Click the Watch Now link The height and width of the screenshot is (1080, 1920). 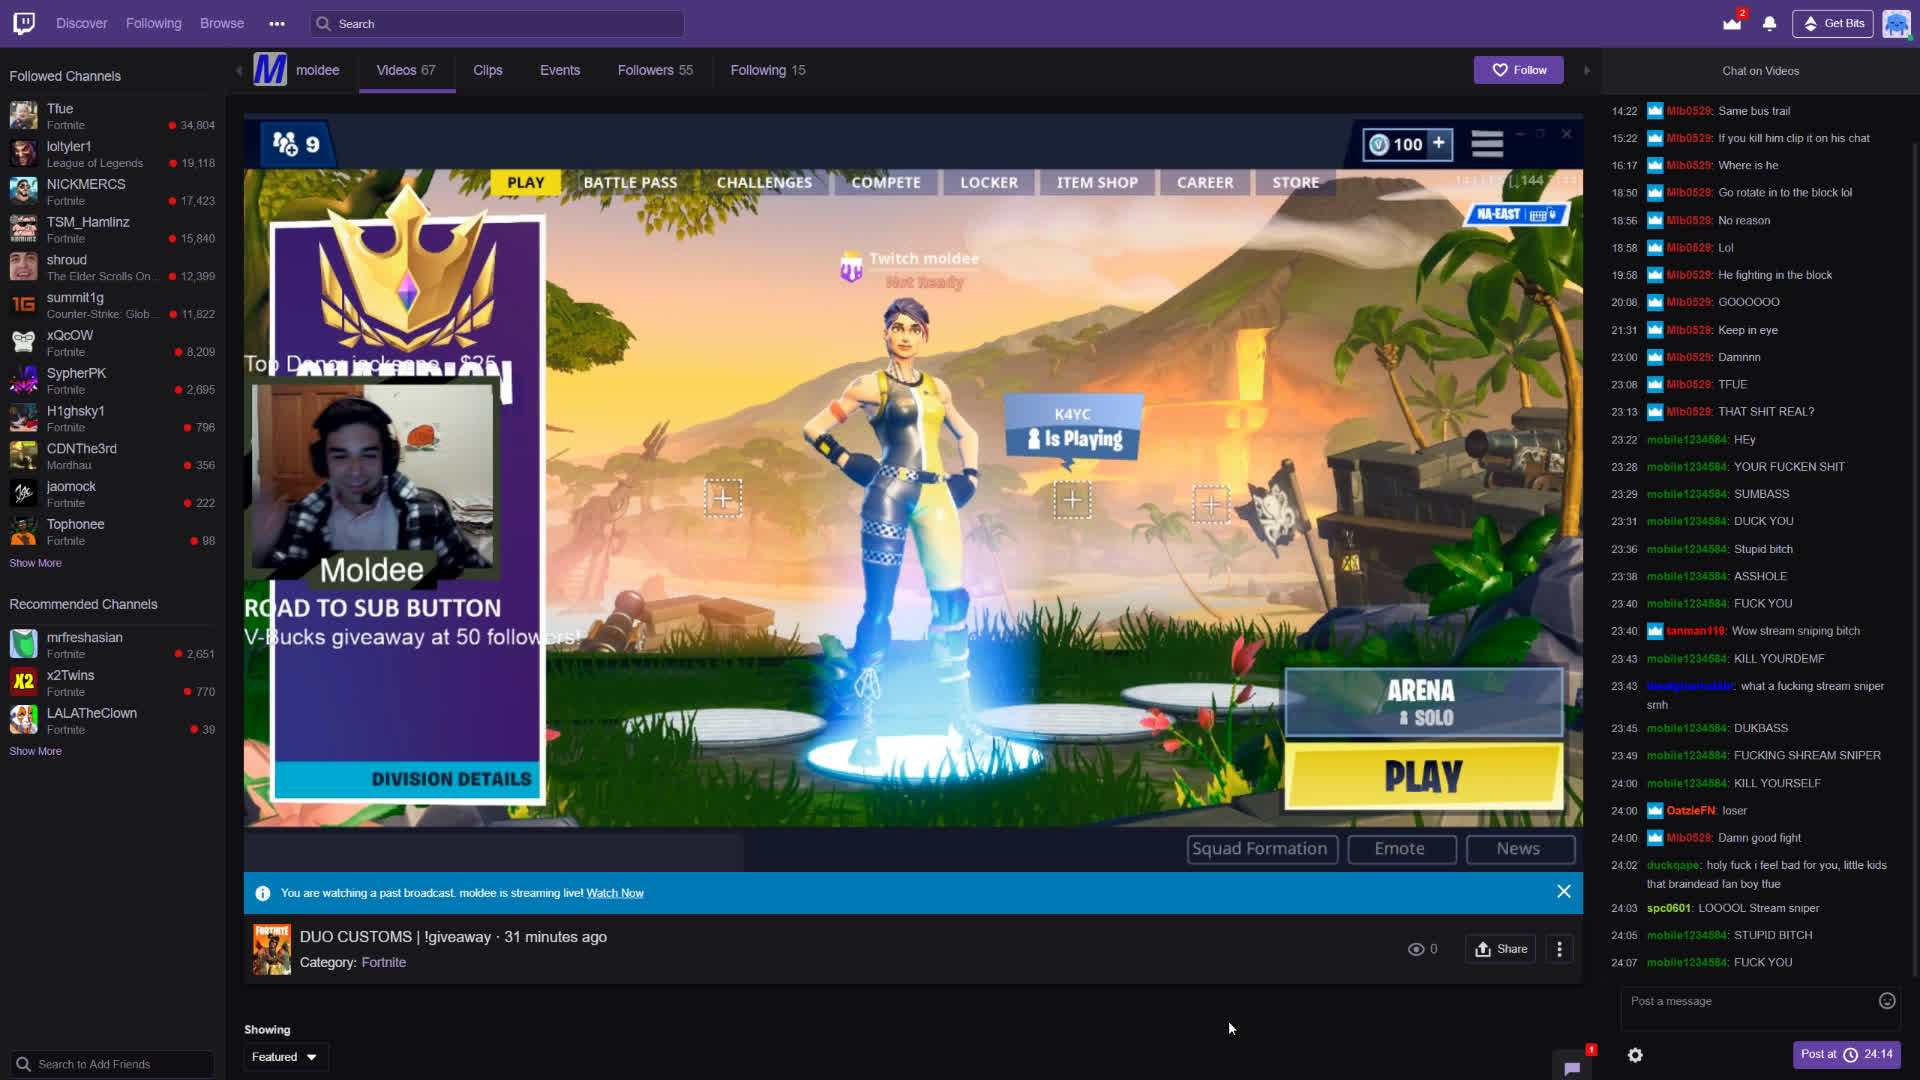[614, 892]
